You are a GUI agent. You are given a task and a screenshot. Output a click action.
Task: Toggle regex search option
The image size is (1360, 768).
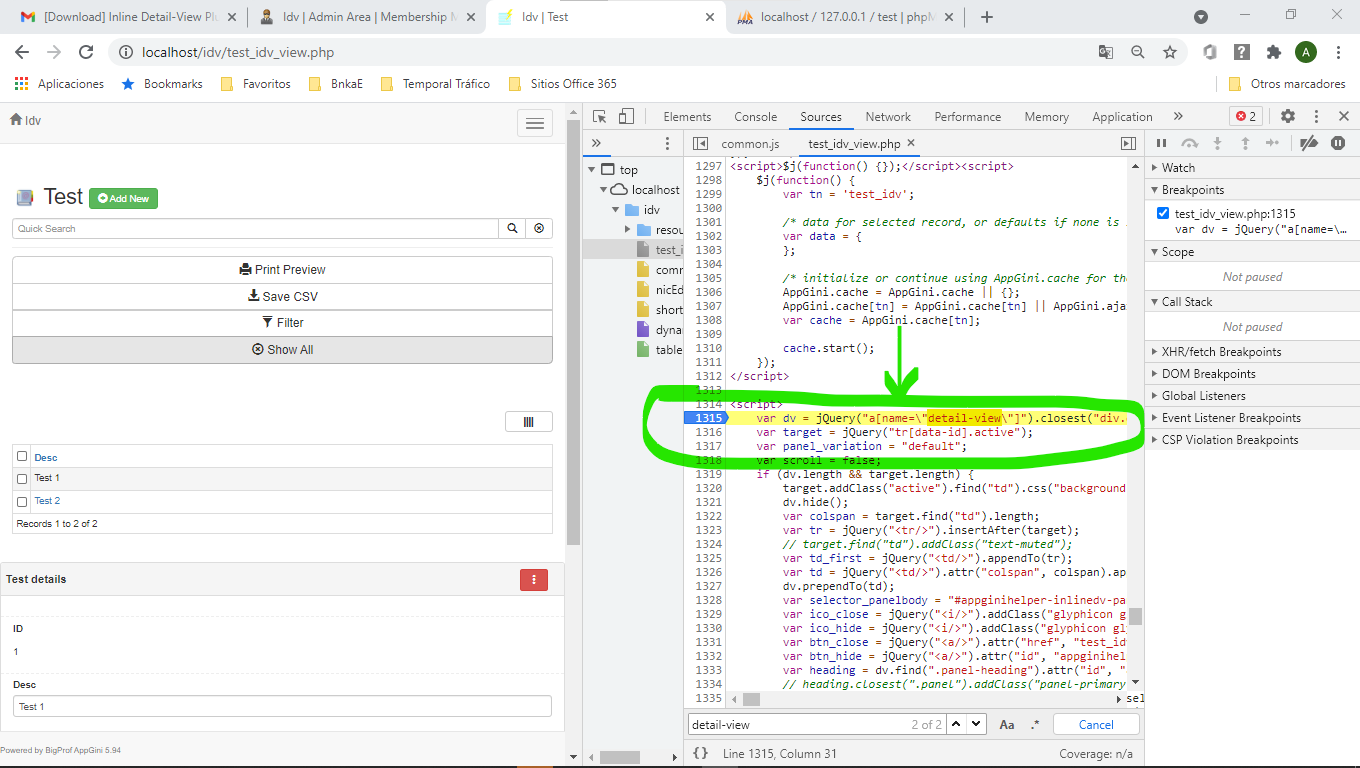pos(1035,725)
